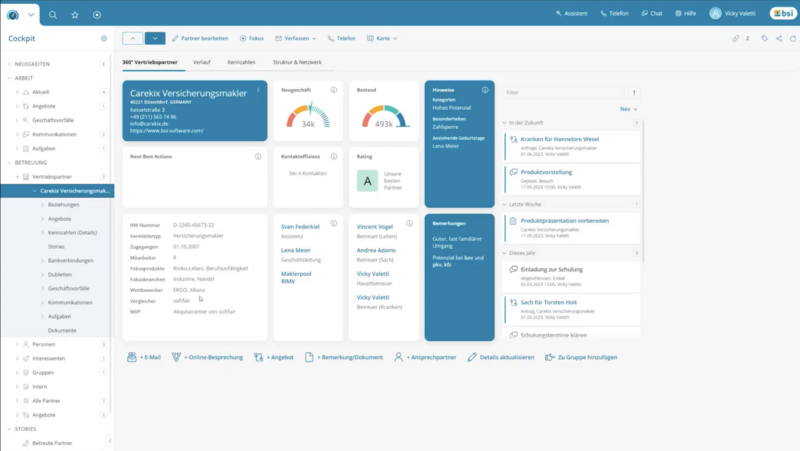This screenshot has width=800, height=451.
Task: Open the Struktur & Netzwerk tab
Action: (x=297, y=62)
